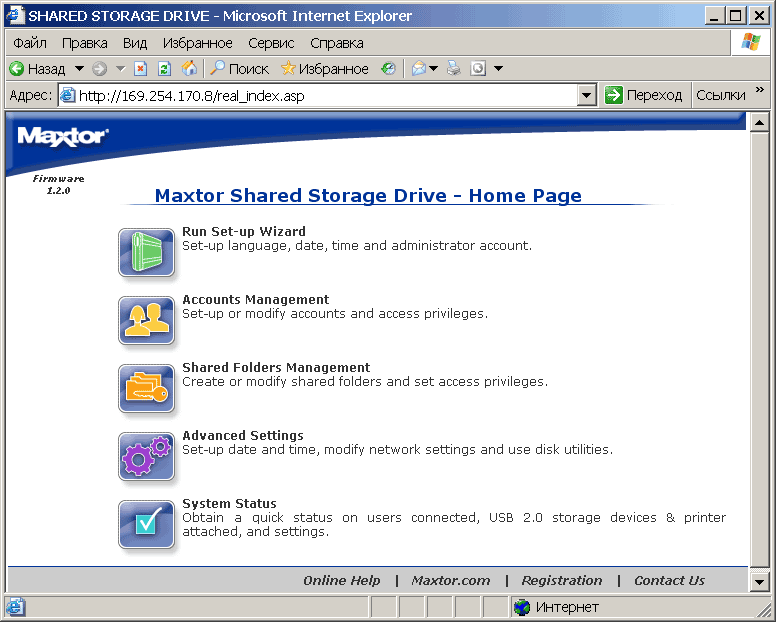Viewport: 776px width, 622px height.
Task: Click the System Status link
Action: (229, 503)
